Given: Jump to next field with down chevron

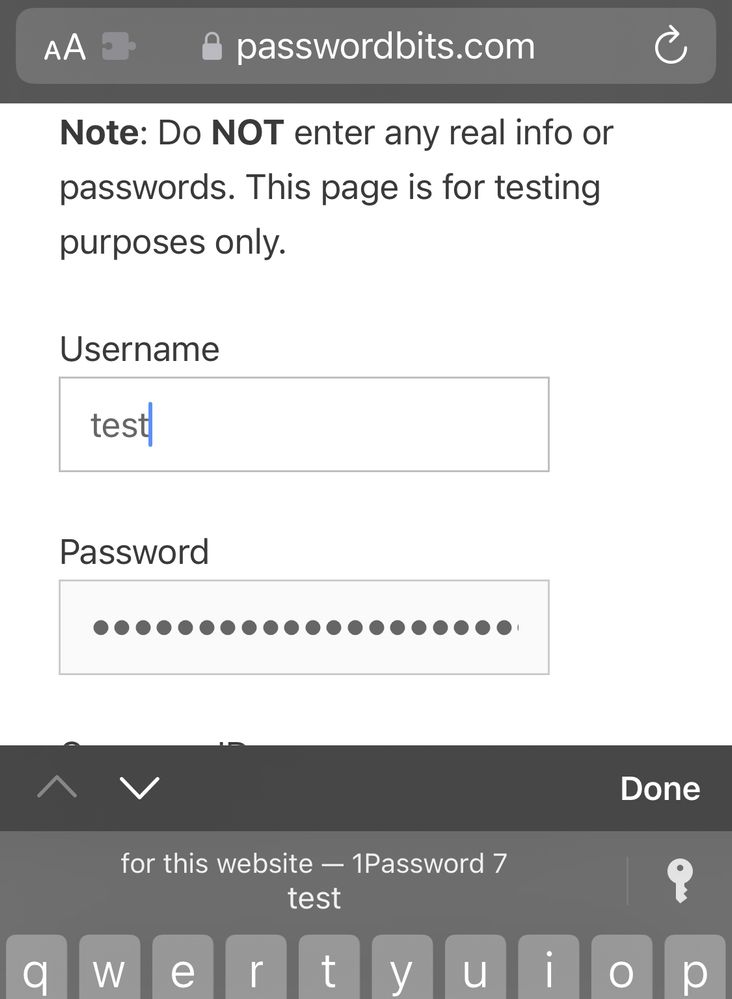Looking at the screenshot, I should point(139,788).
